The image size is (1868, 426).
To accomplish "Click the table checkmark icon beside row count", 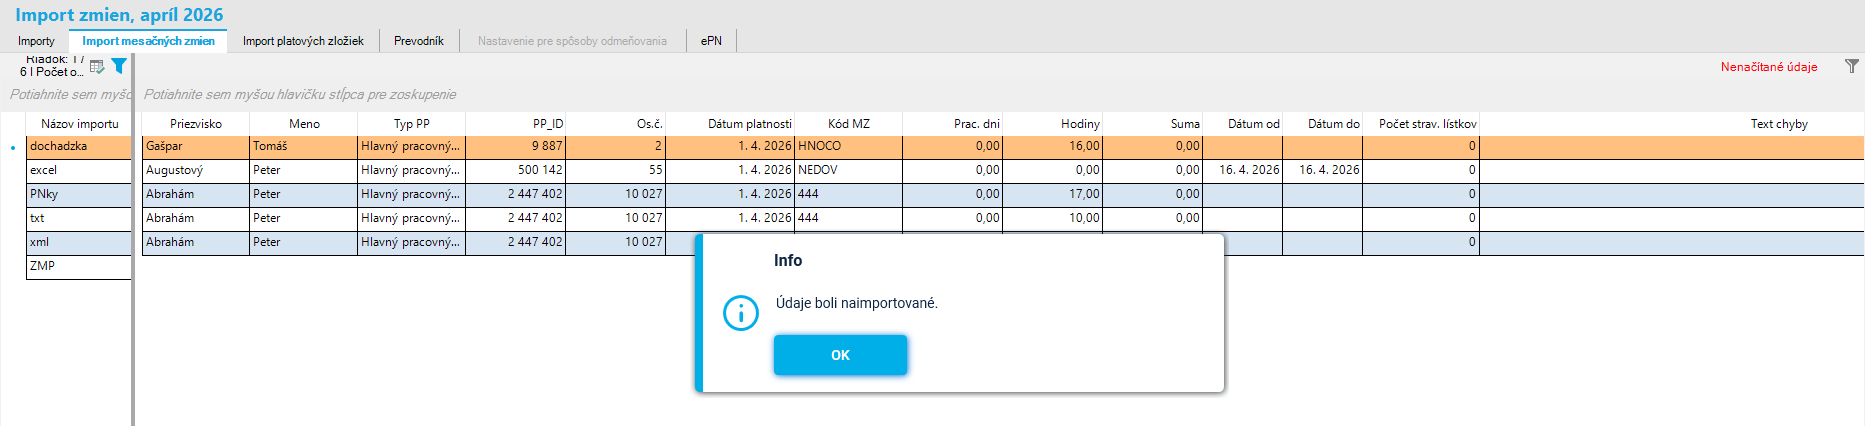I will point(97,67).
